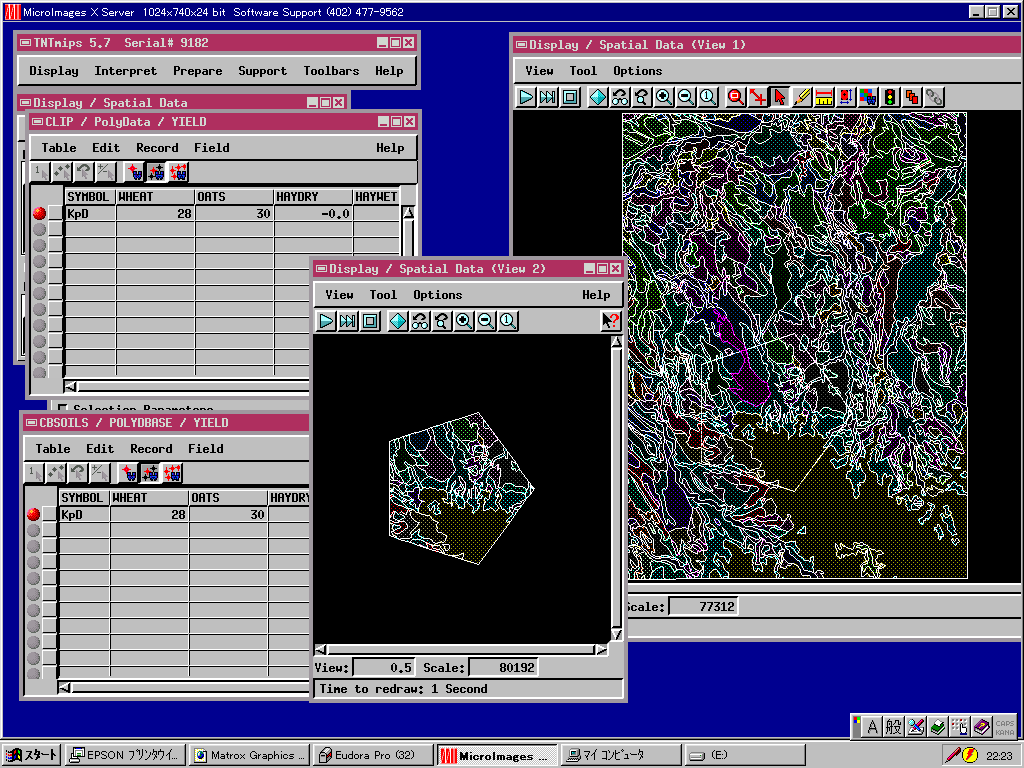The height and width of the screenshot is (768, 1024).
Task: Select the red arrow select tool in View 1
Action: 780,97
